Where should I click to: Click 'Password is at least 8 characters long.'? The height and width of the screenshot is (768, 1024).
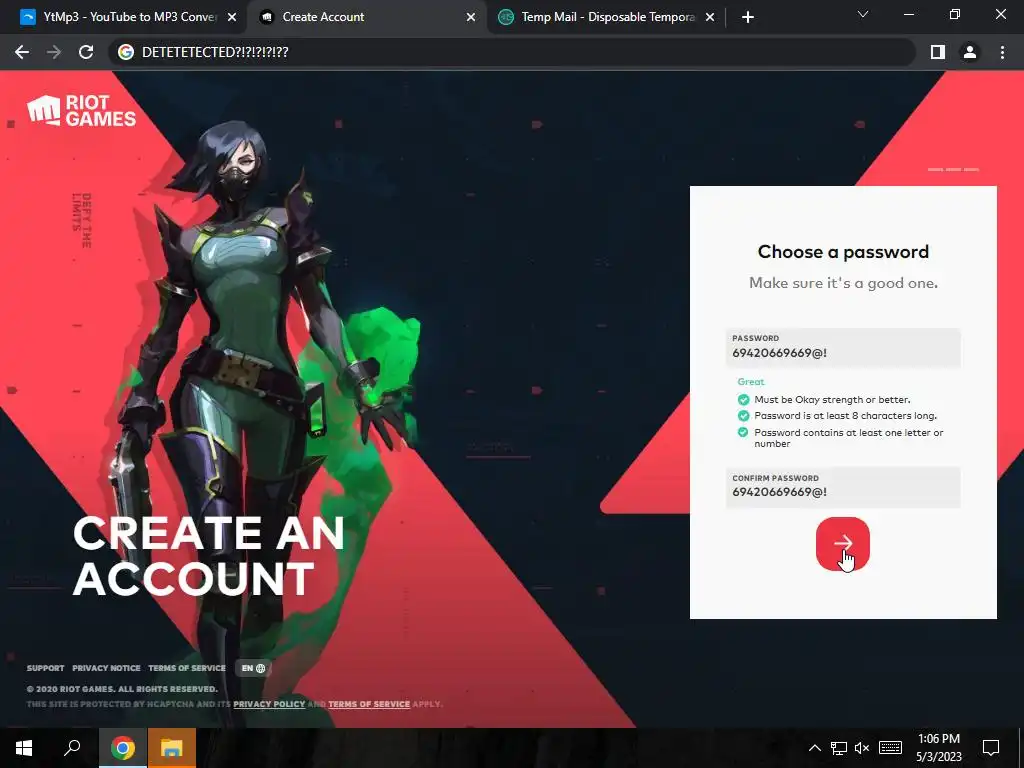[846, 415]
